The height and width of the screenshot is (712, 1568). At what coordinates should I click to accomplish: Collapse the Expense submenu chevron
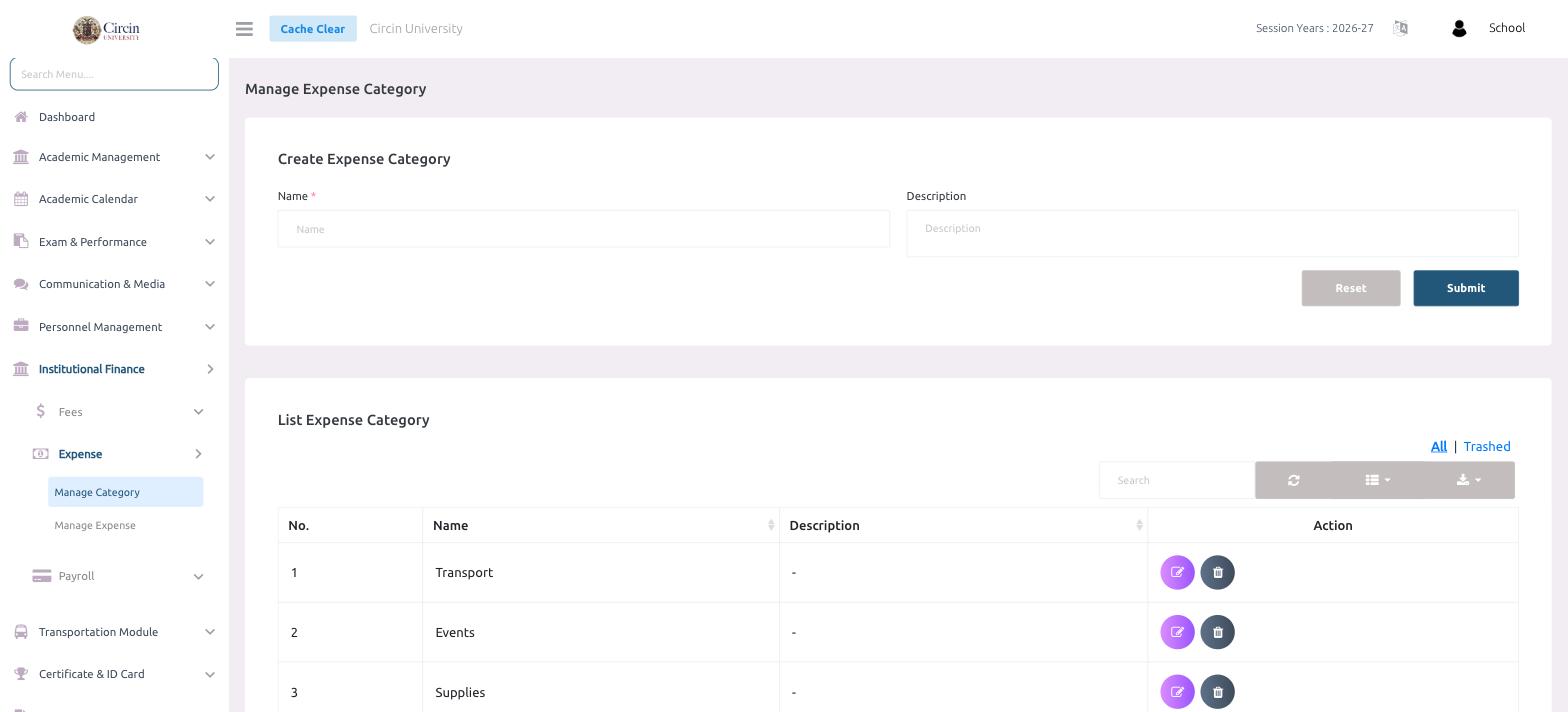198,454
